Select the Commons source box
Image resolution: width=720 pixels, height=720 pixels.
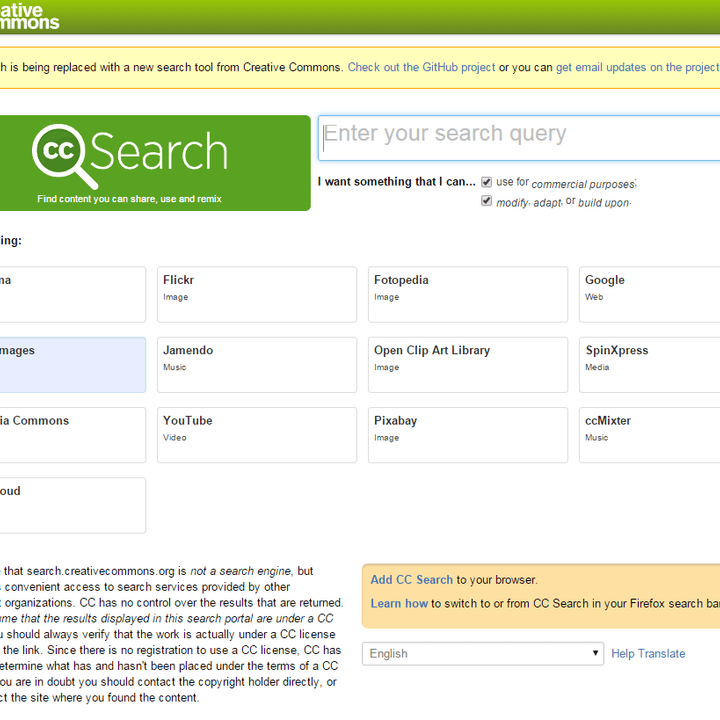(x=73, y=435)
